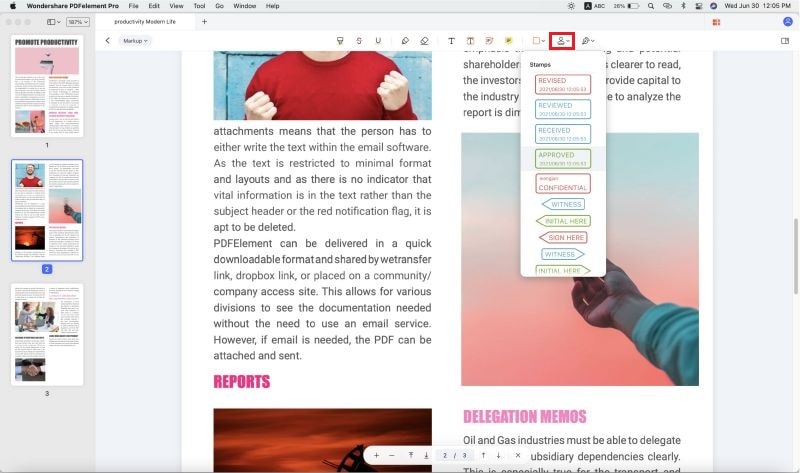800x473 pixels.
Task: Open the Markup mode dropdown
Action: (x=135, y=41)
